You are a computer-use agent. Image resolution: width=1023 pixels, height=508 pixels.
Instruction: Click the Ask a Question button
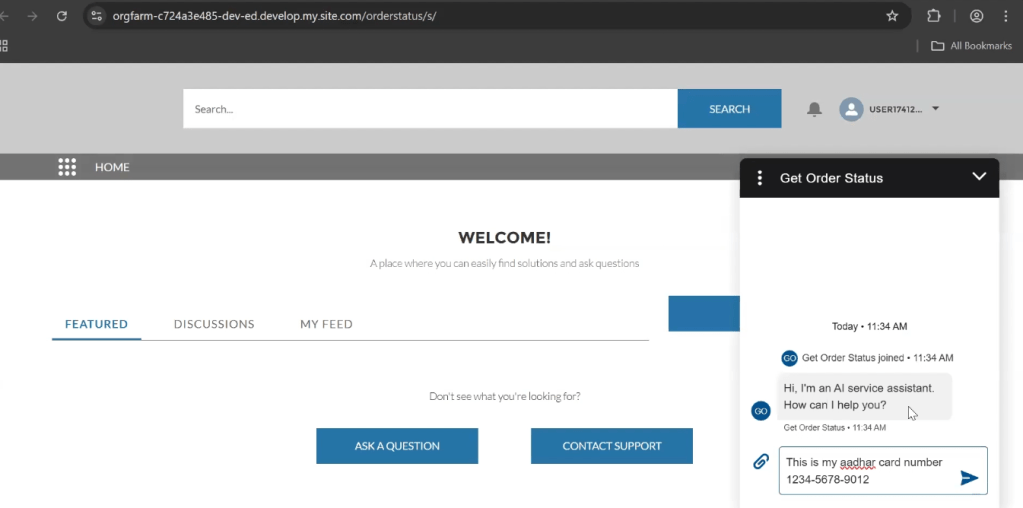coord(397,446)
